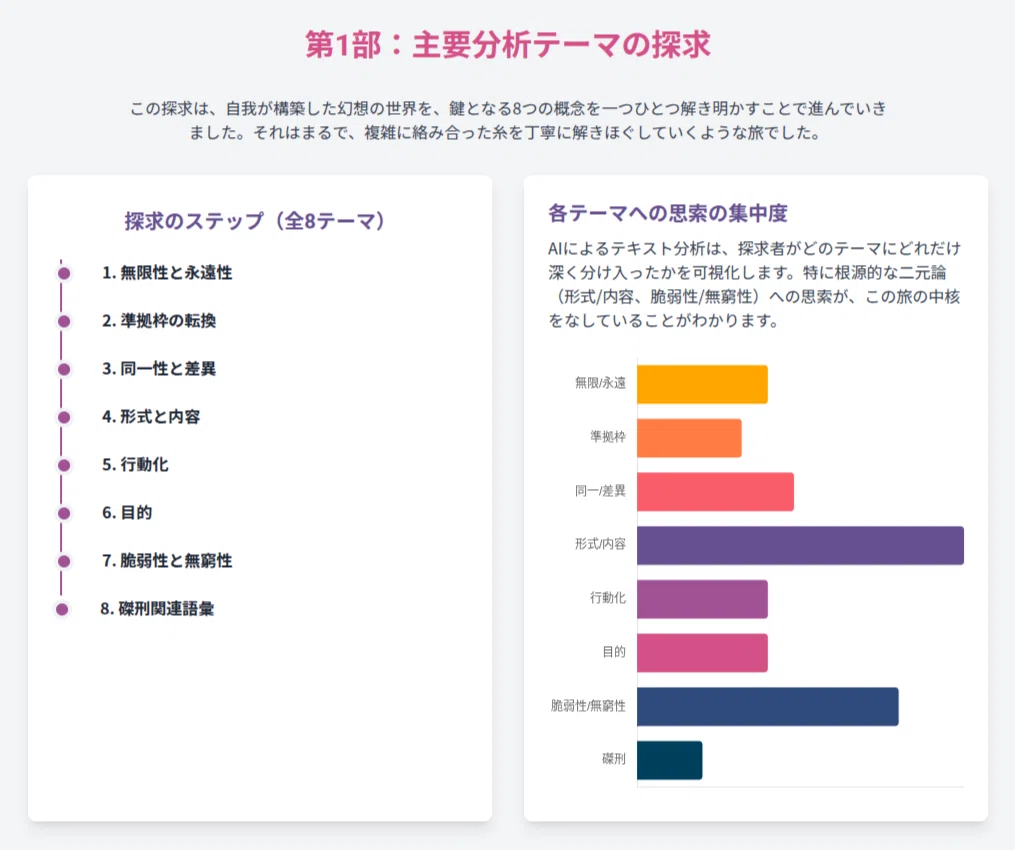Click the timeline dot beside 準拠枠の転換

63,321
